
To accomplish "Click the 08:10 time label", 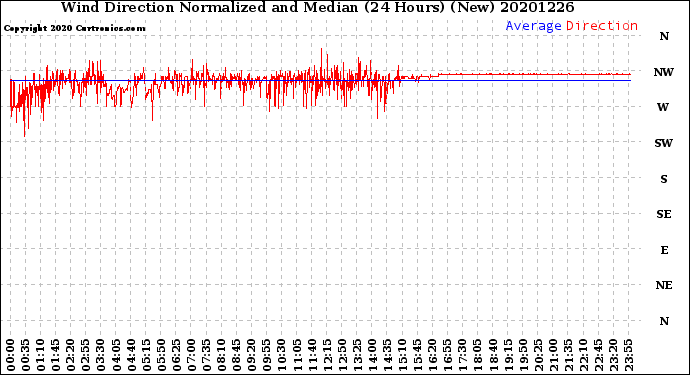I will (x=221, y=355).
